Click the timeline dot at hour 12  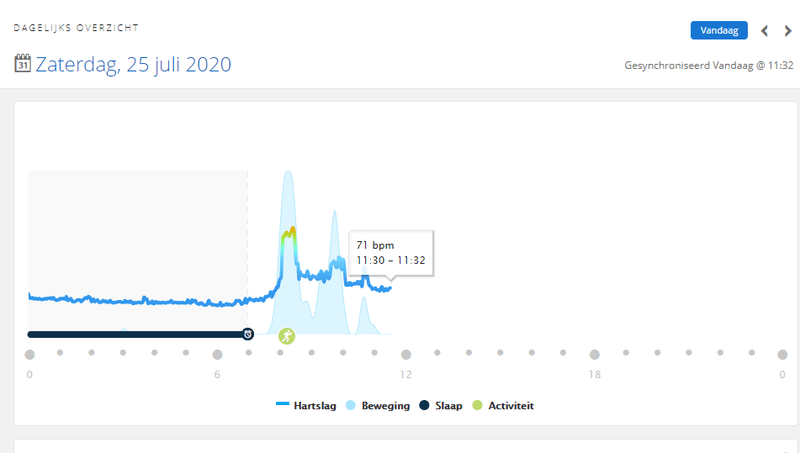[406, 354]
